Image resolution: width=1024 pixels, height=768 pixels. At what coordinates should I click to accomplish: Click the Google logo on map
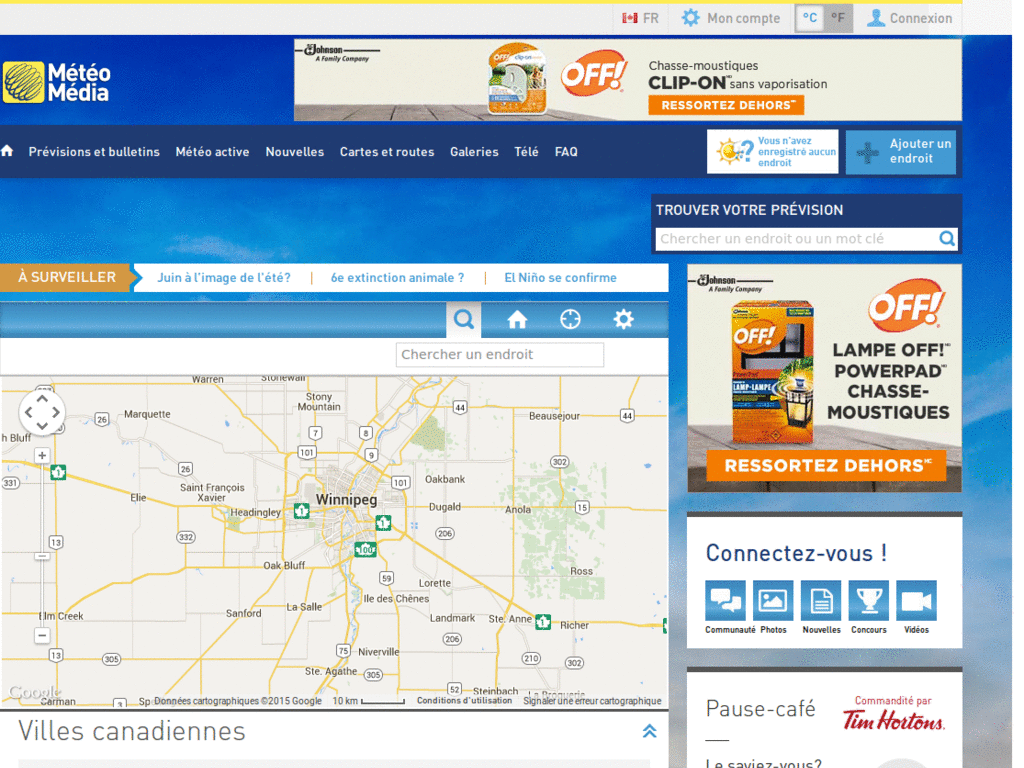pyautogui.click(x=34, y=692)
